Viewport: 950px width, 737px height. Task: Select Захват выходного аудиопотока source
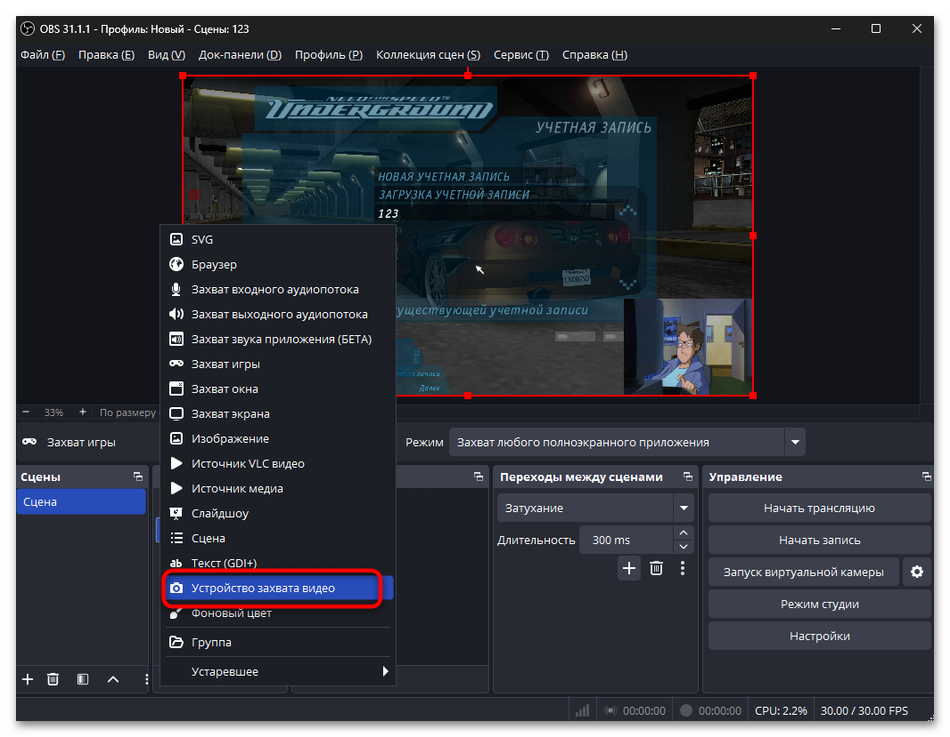click(x=279, y=314)
